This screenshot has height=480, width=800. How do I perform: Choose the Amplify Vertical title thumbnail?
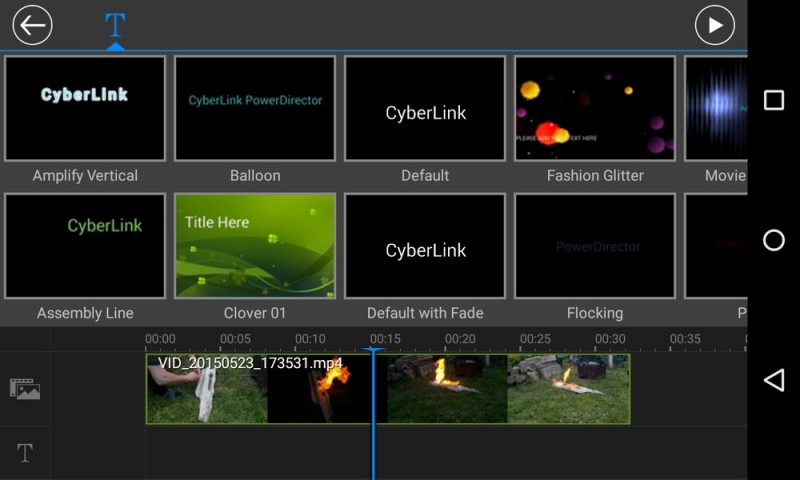pos(85,109)
